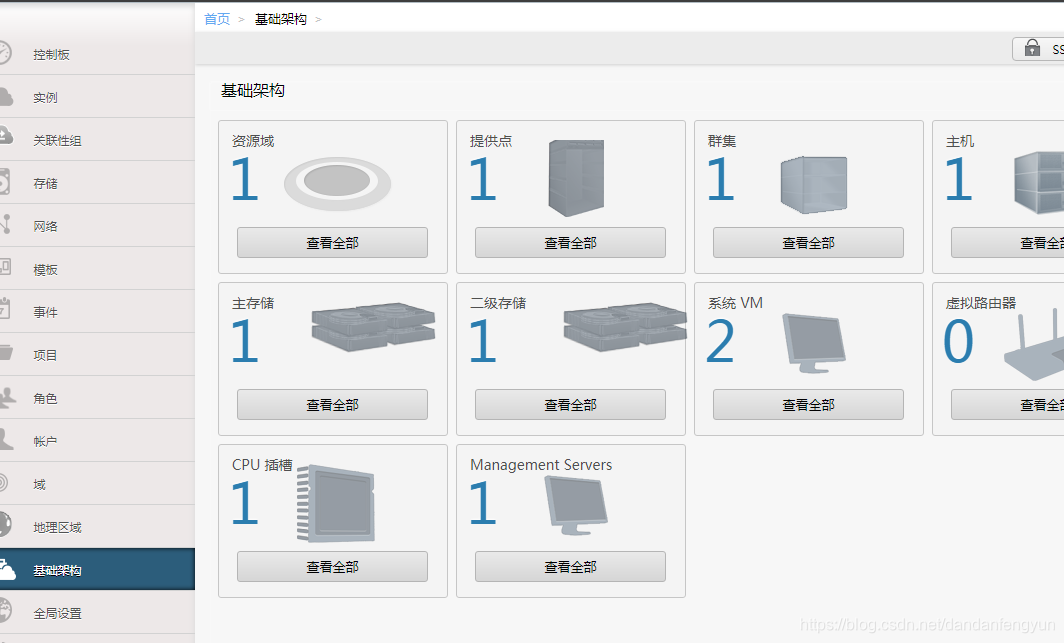Click the 二级存储 disk stack icon

pyautogui.click(x=625, y=327)
